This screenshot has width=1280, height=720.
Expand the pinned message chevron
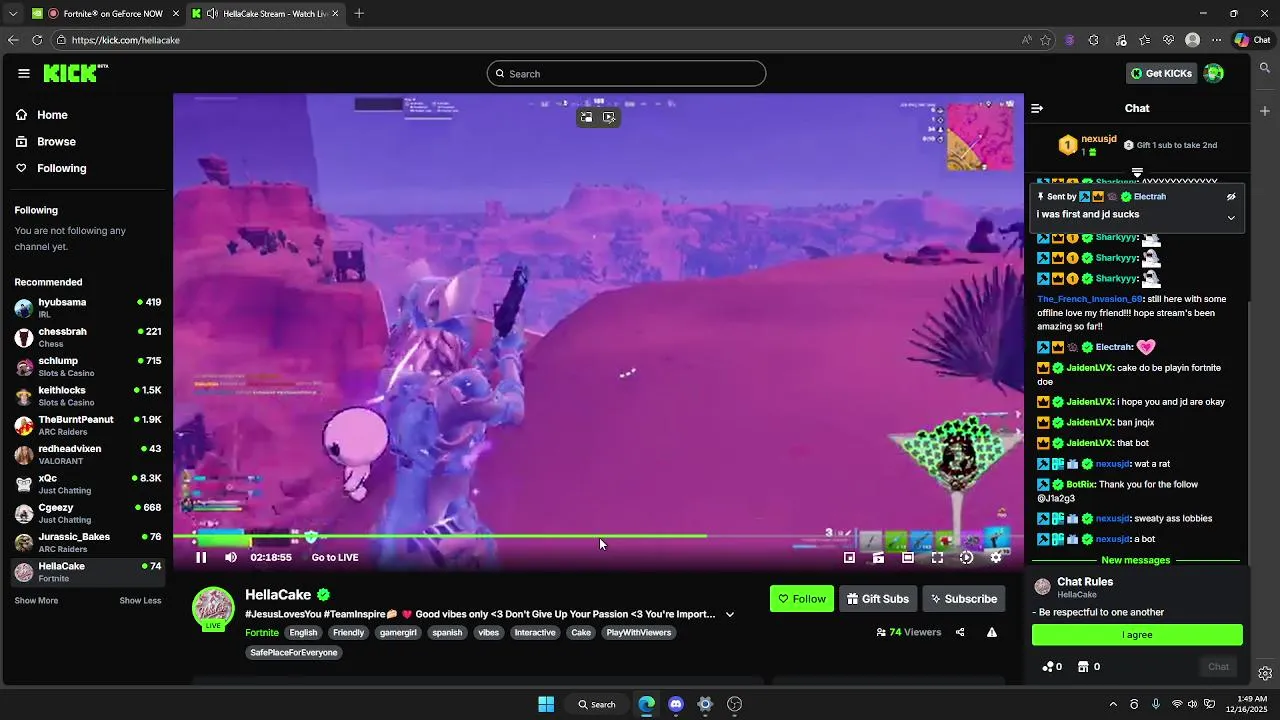coord(1231,217)
